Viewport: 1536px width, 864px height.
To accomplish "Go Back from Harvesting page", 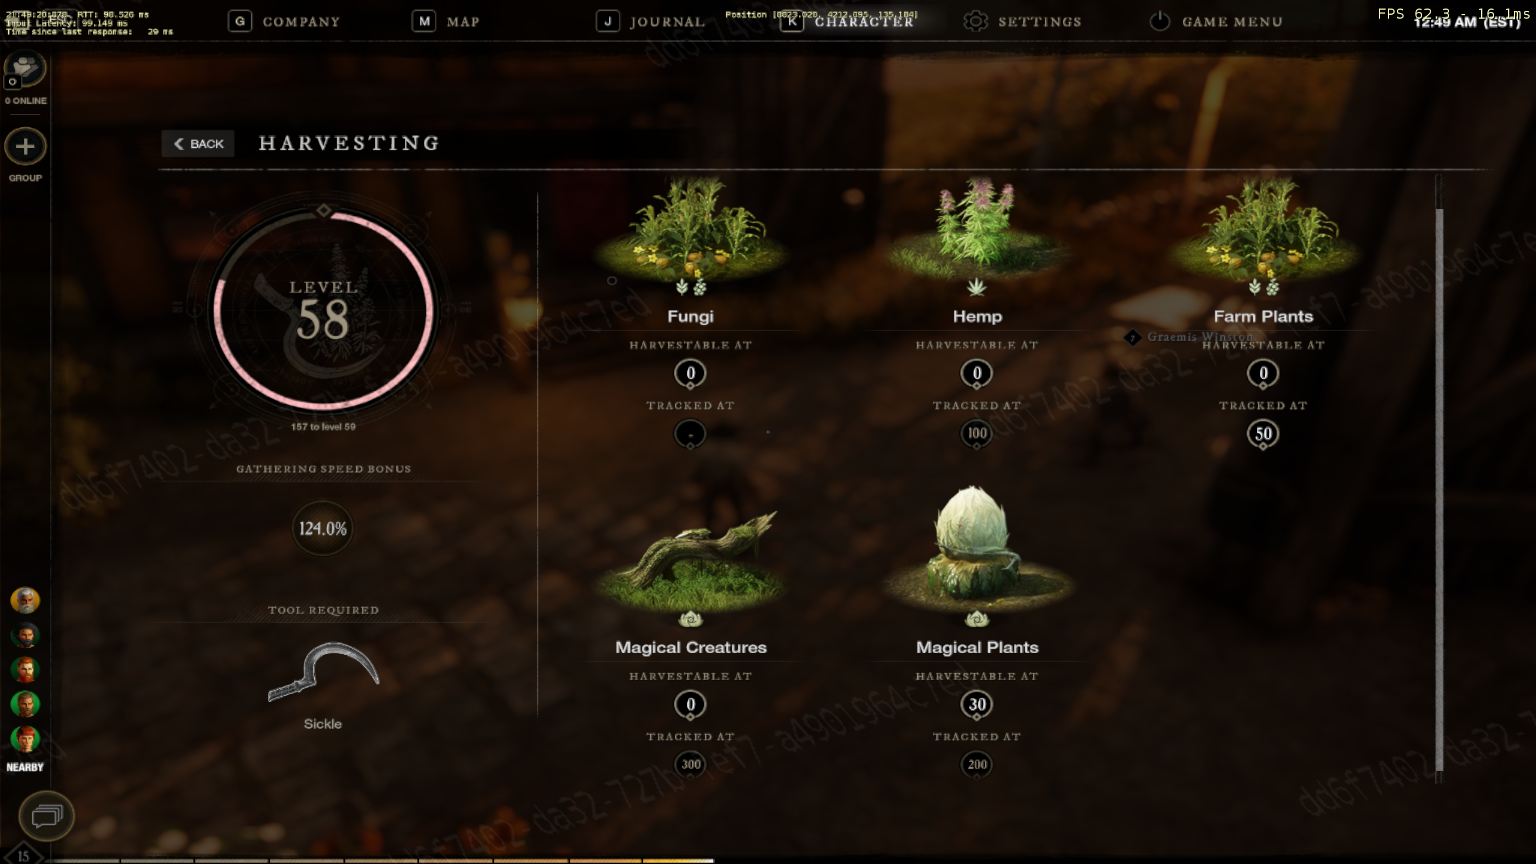I will coord(198,144).
